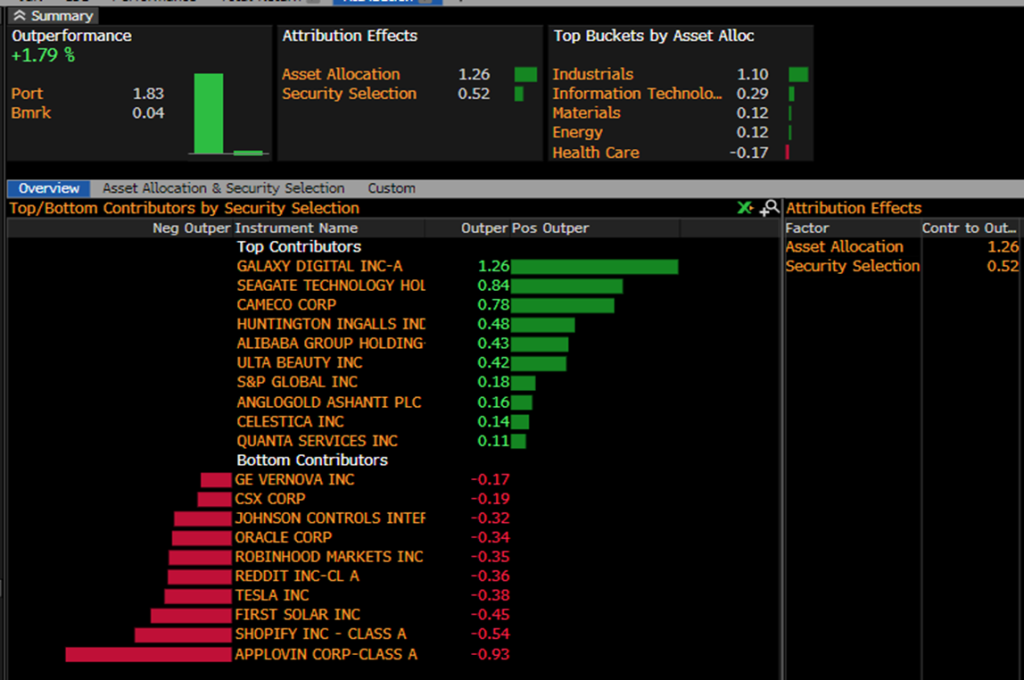Switch to the Overview tab
Screen dimensions: 1024x680
(48, 188)
